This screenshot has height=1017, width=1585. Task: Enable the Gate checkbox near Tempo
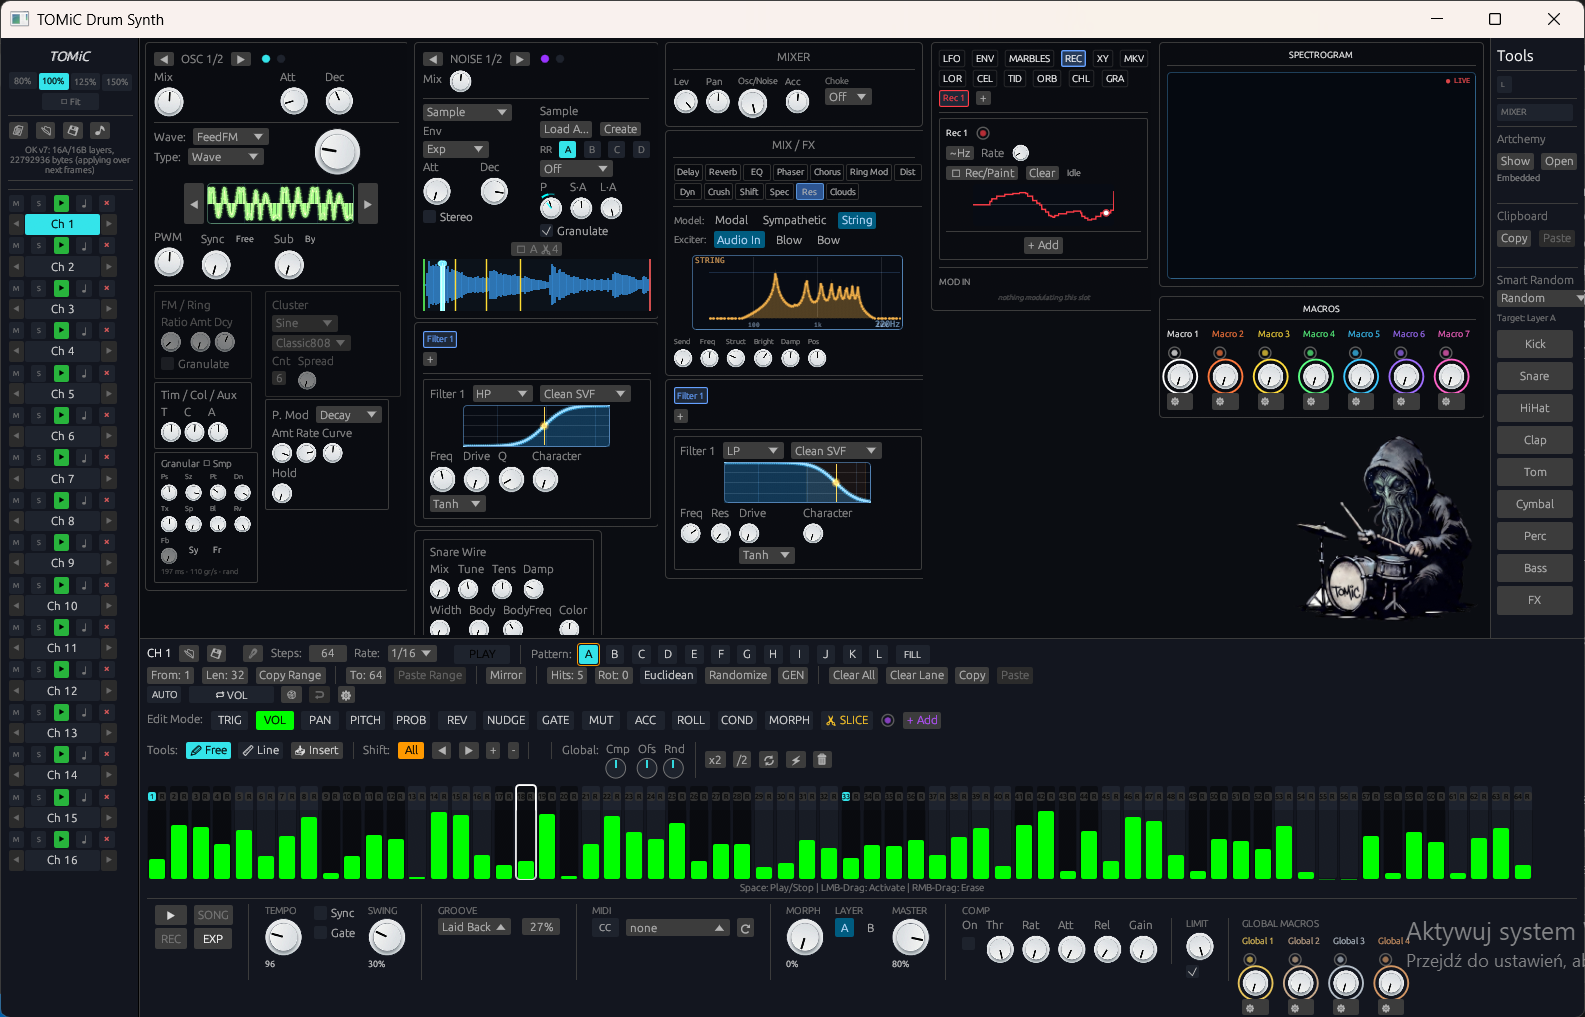pyautogui.click(x=320, y=933)
